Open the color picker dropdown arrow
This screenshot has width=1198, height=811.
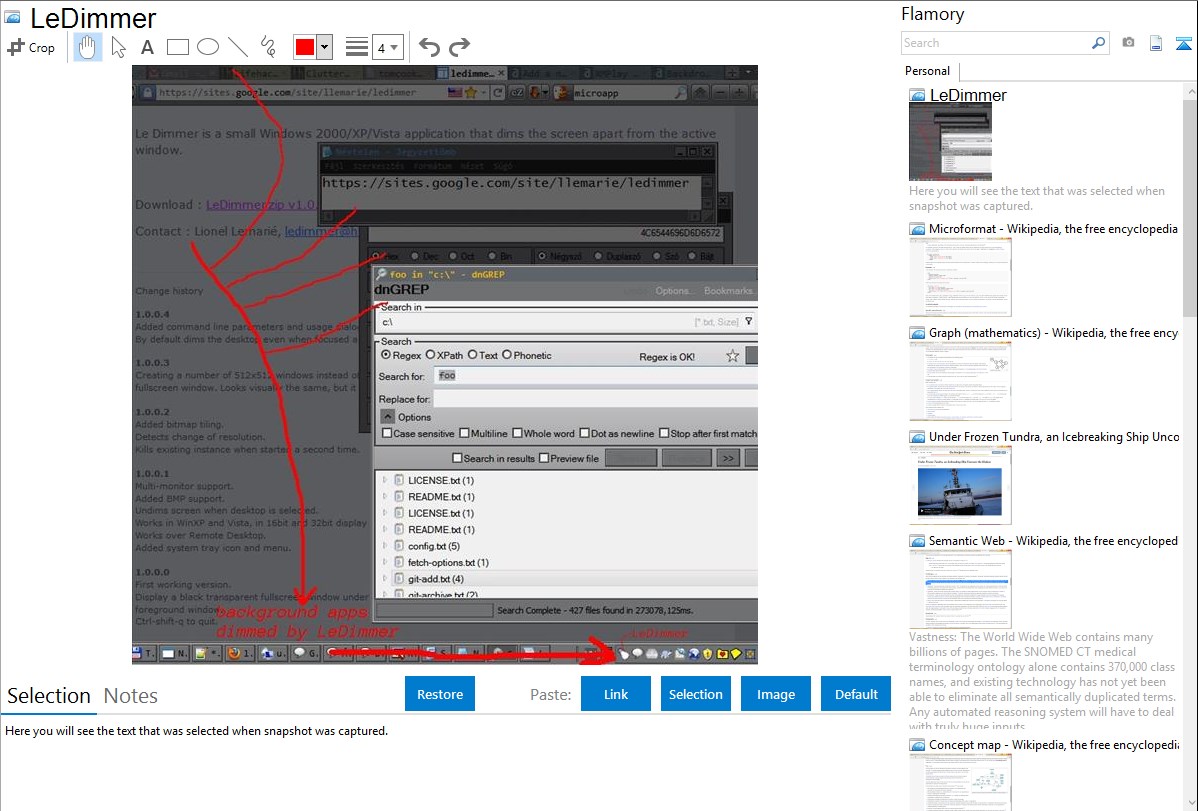(324, 47)
